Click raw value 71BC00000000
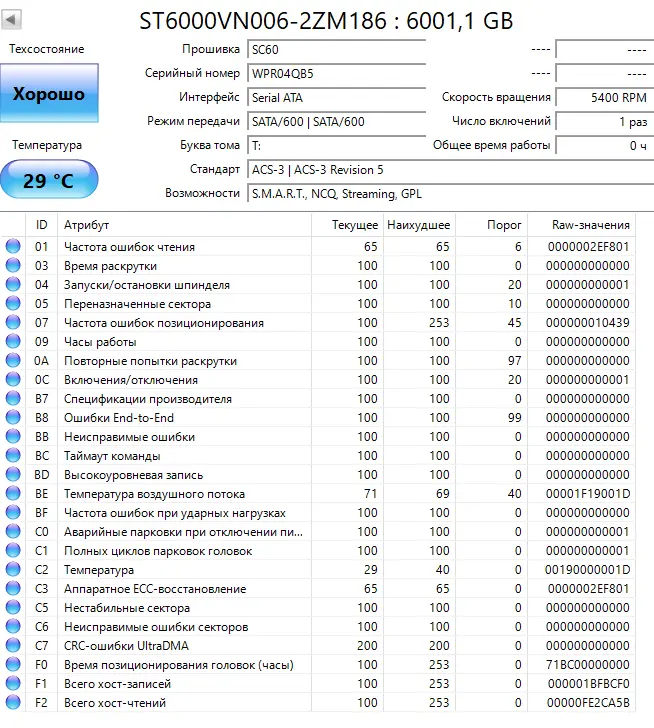The height and width of the screenshot is (728, 654). click(x=588, y=665)
